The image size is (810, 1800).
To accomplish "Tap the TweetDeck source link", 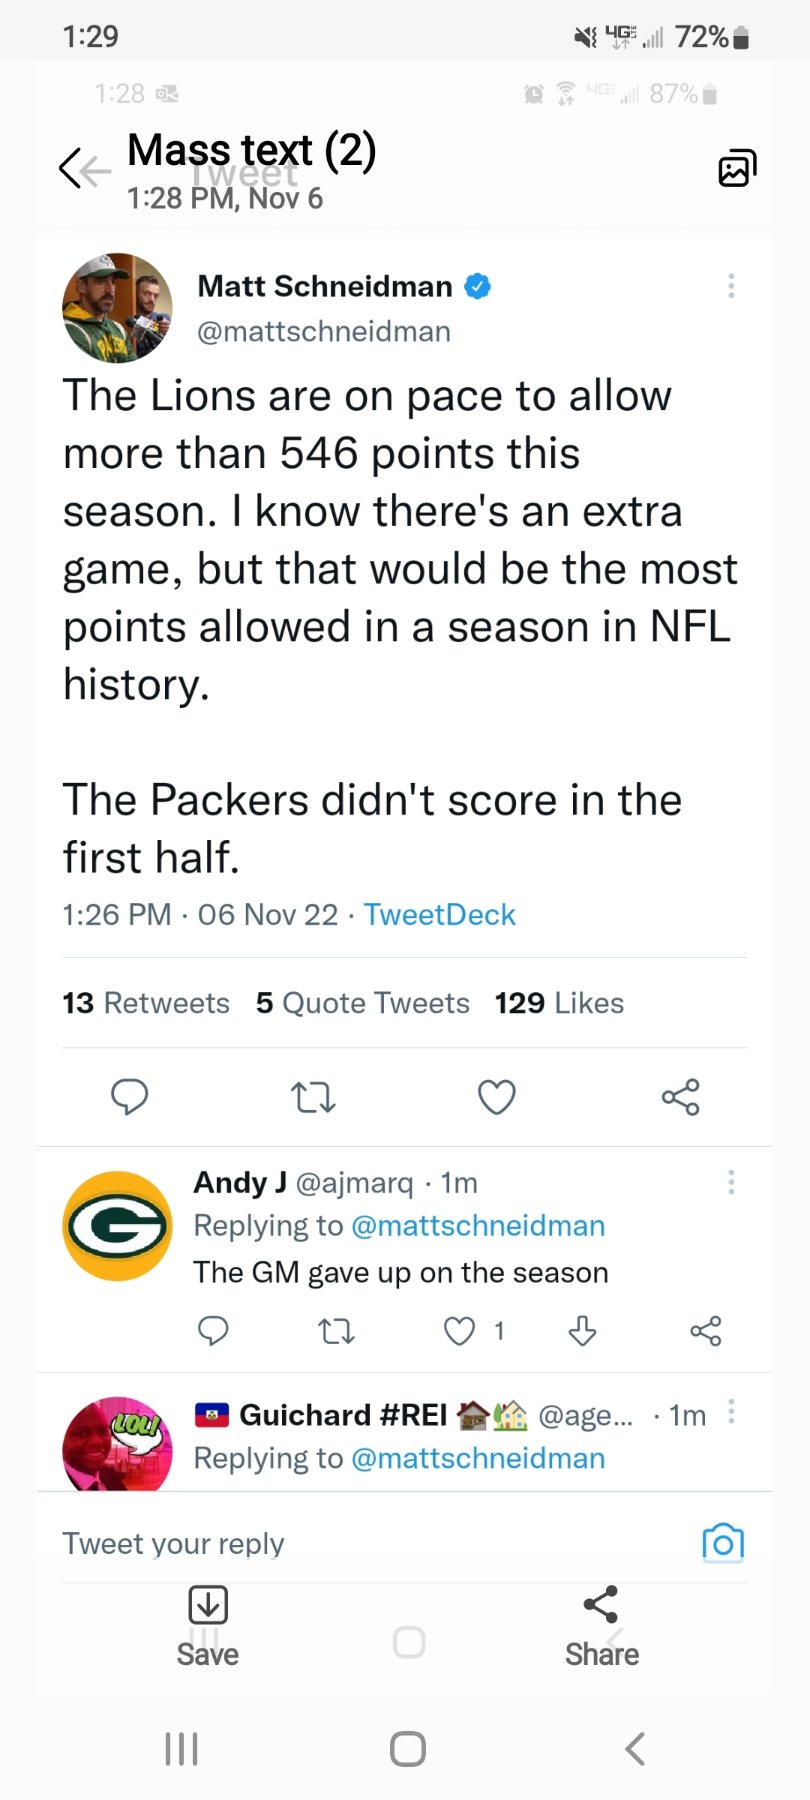I will point(439,915).
